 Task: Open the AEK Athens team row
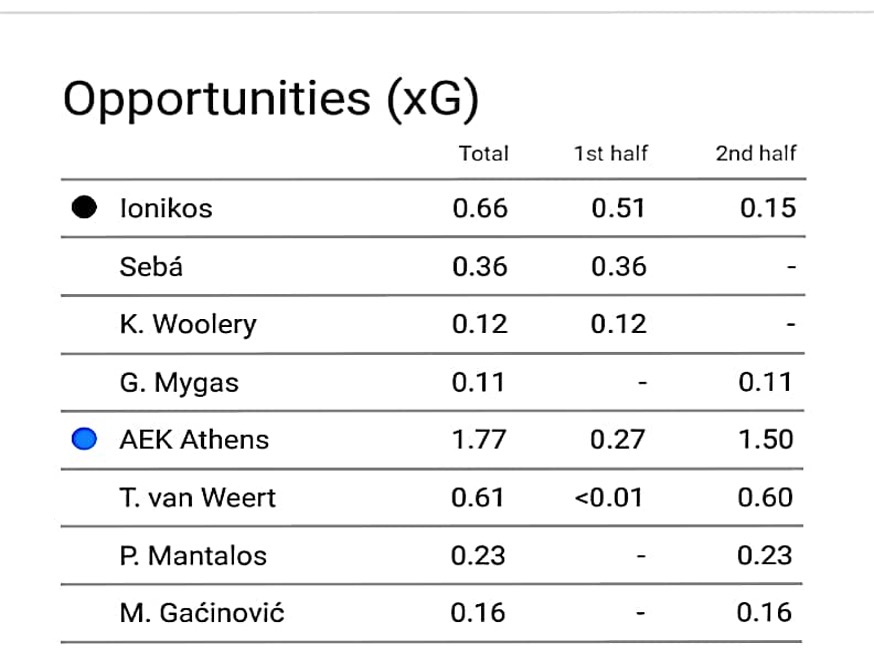[194, 439]
